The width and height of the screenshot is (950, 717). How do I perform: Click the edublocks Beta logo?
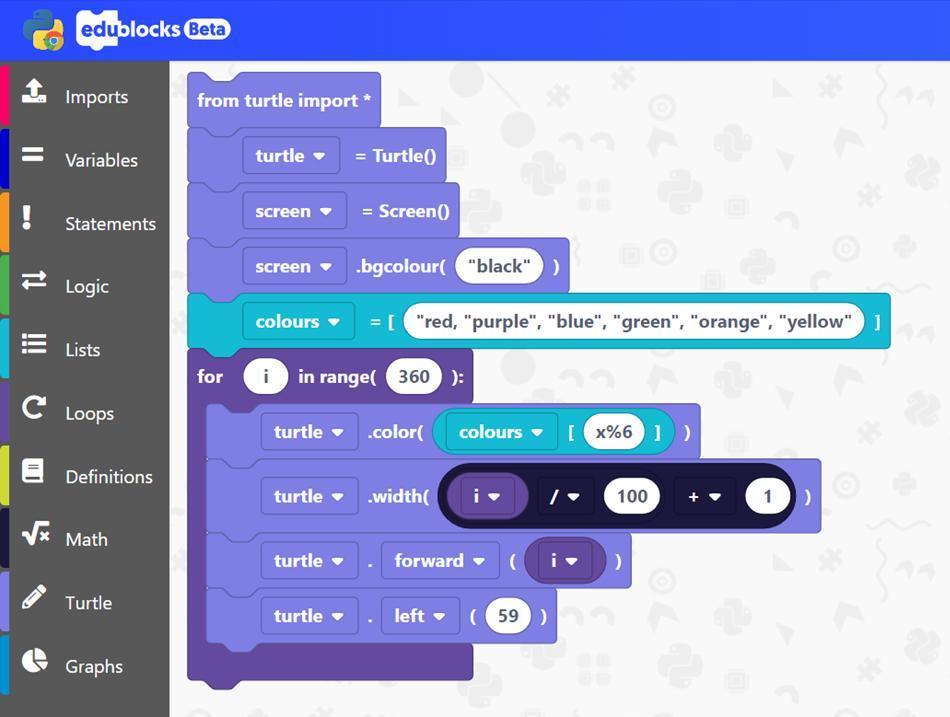pos(152,29)
